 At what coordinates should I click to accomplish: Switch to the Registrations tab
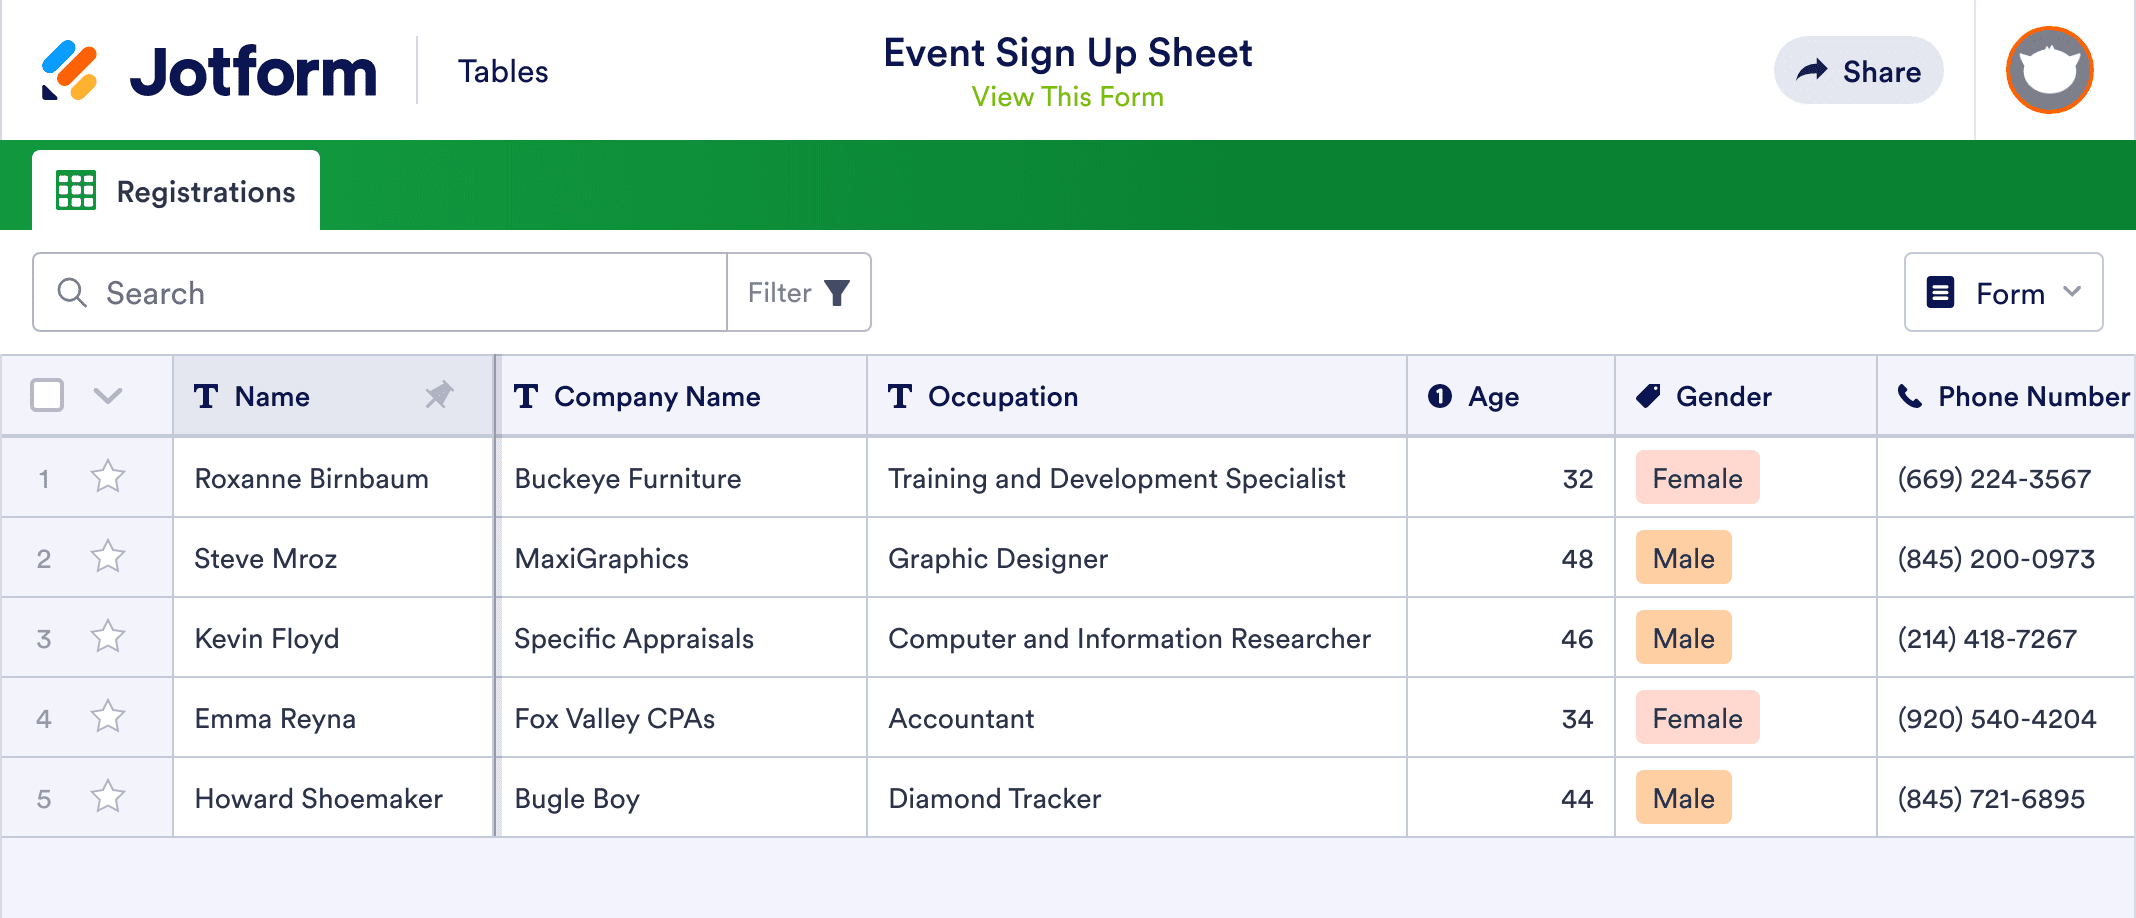(176, 190)
